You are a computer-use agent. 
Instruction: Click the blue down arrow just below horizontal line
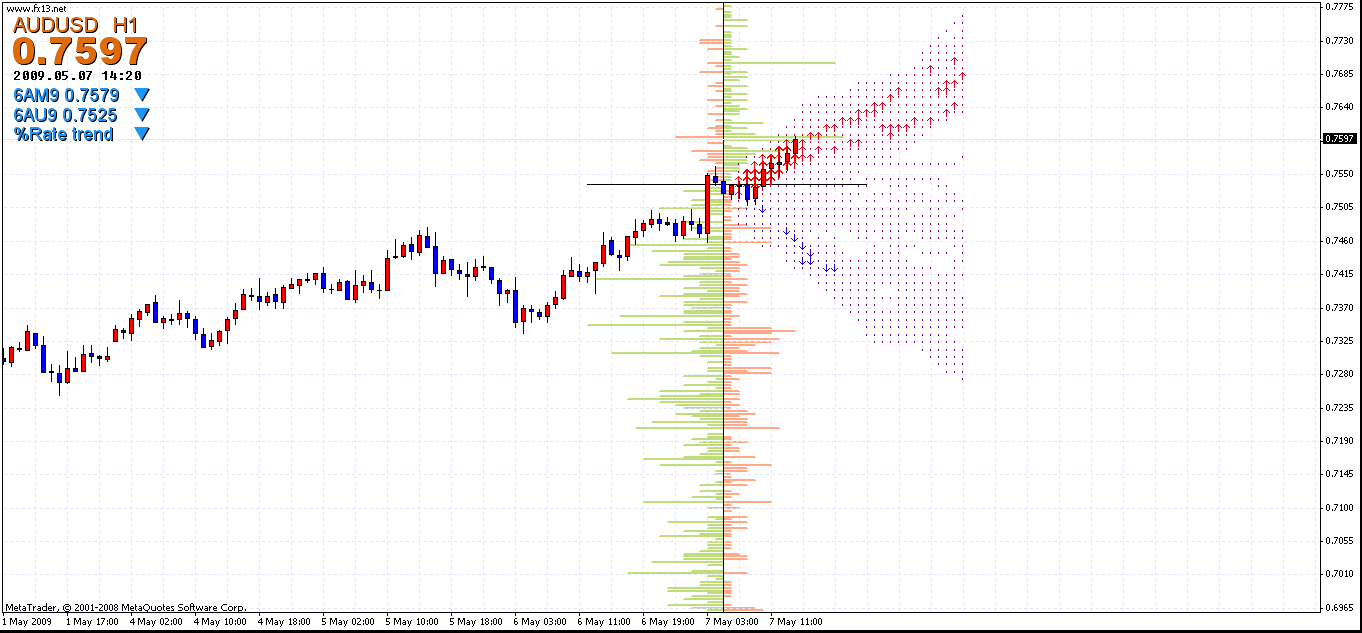[762, 208]
